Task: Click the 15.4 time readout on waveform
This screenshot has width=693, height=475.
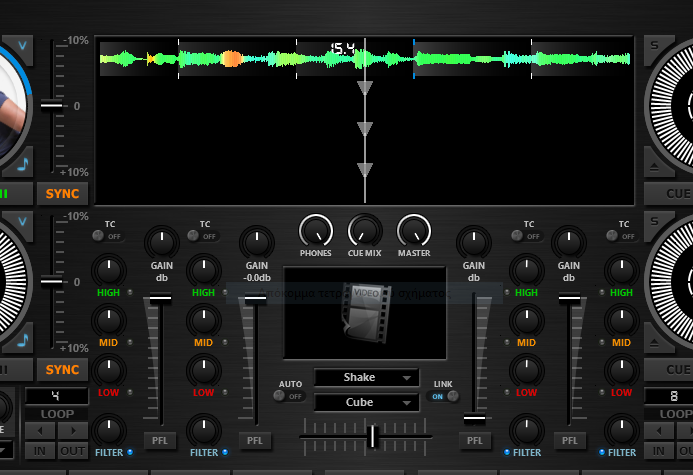Action: 343,48
